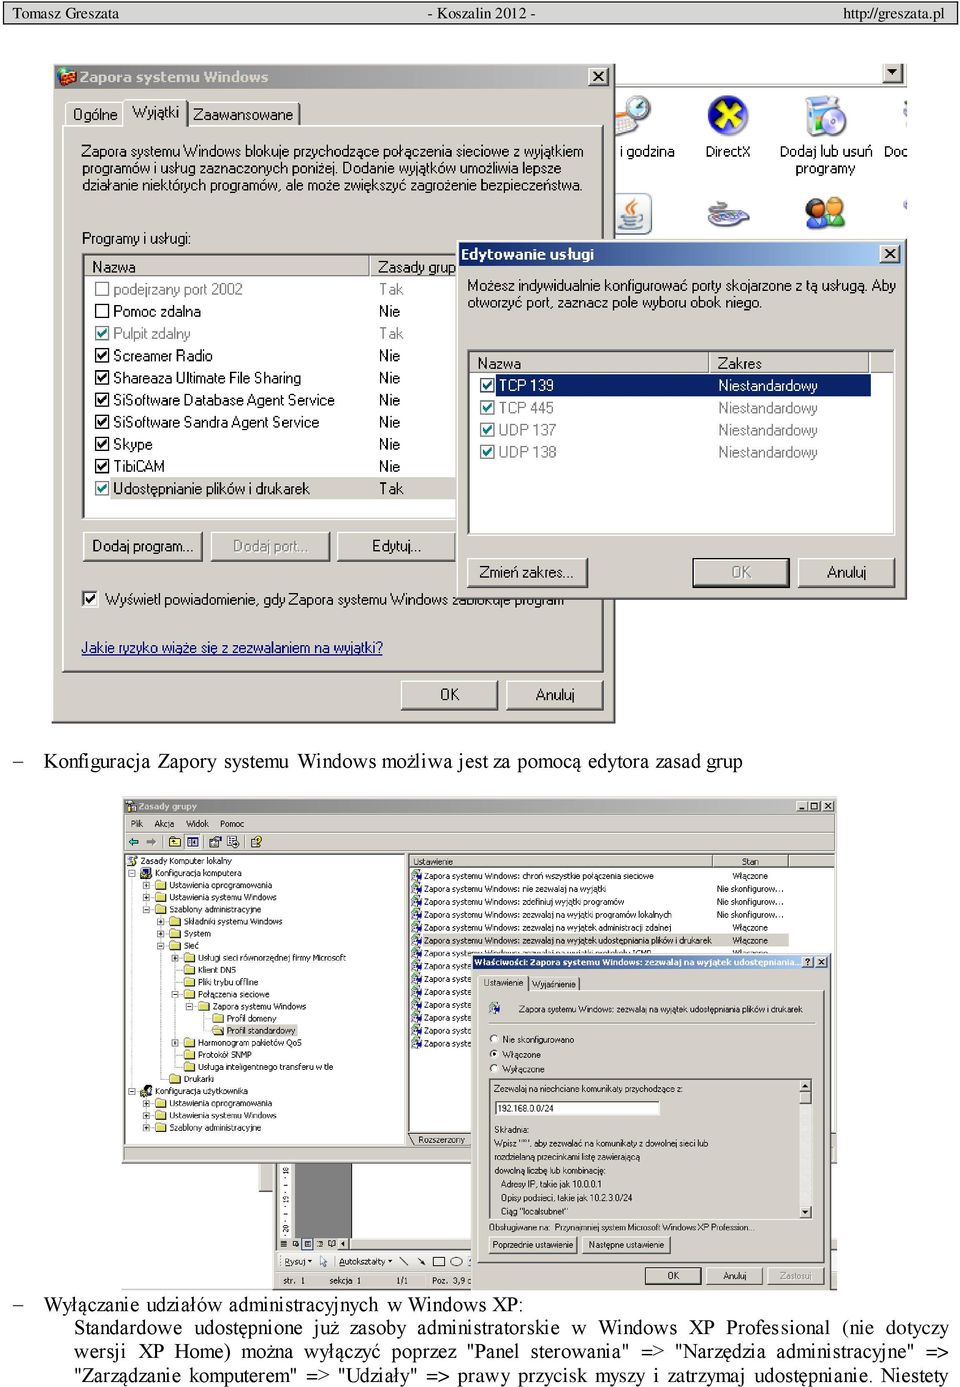
Task: Collapse the Konfiguracja komputera tree node
Action: 132,873
